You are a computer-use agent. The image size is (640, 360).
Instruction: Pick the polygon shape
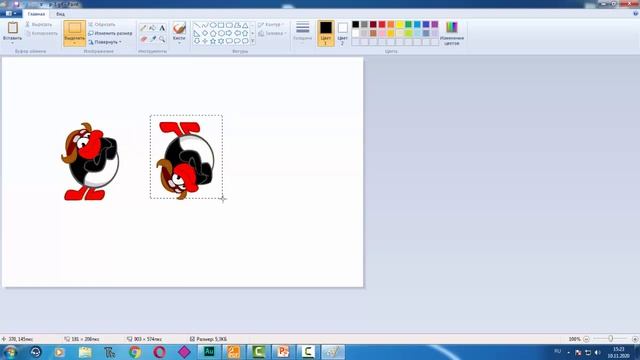click(x=237, y=25)
